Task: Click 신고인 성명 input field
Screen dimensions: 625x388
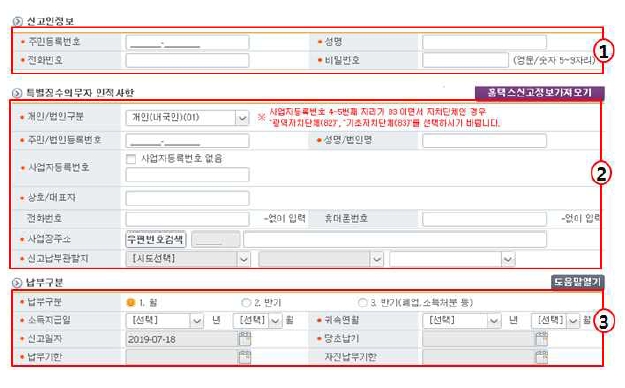Action: (484, 42)
